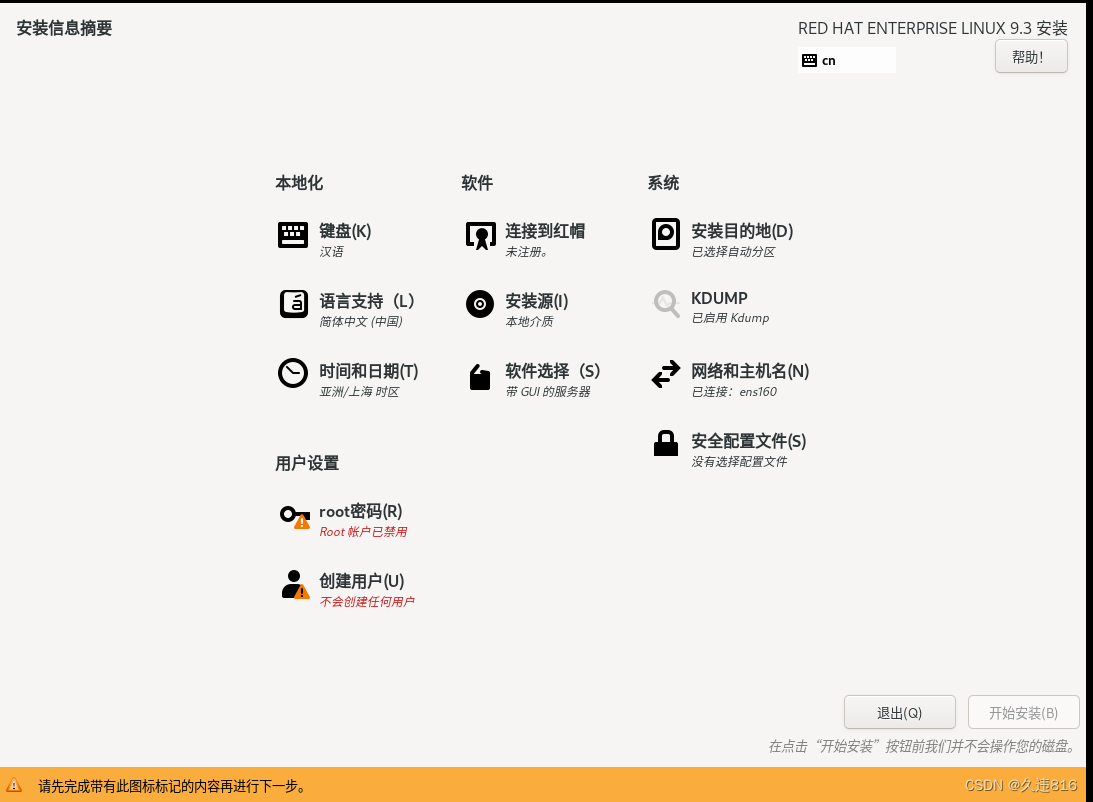
Task: Click the keyboard icon in the cn layout indicator
Action: coord(809,61)
